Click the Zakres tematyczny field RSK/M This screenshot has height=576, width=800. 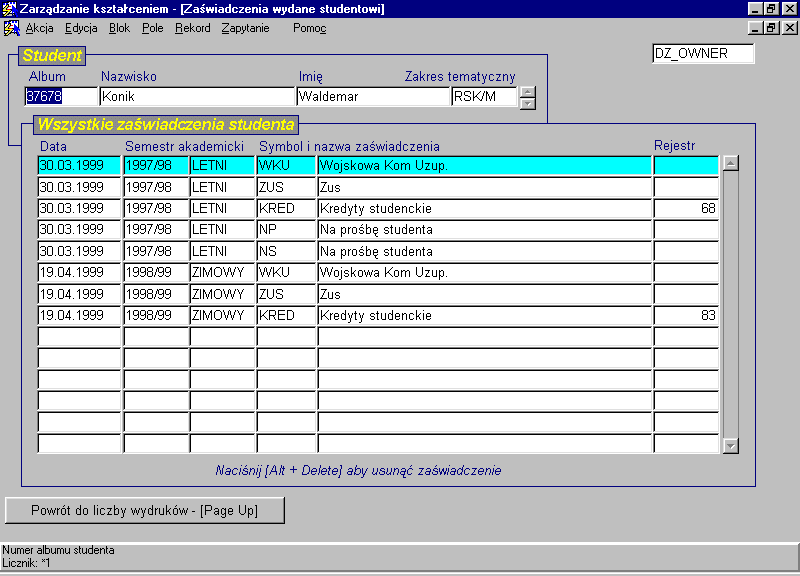click(x=484, y=96)
